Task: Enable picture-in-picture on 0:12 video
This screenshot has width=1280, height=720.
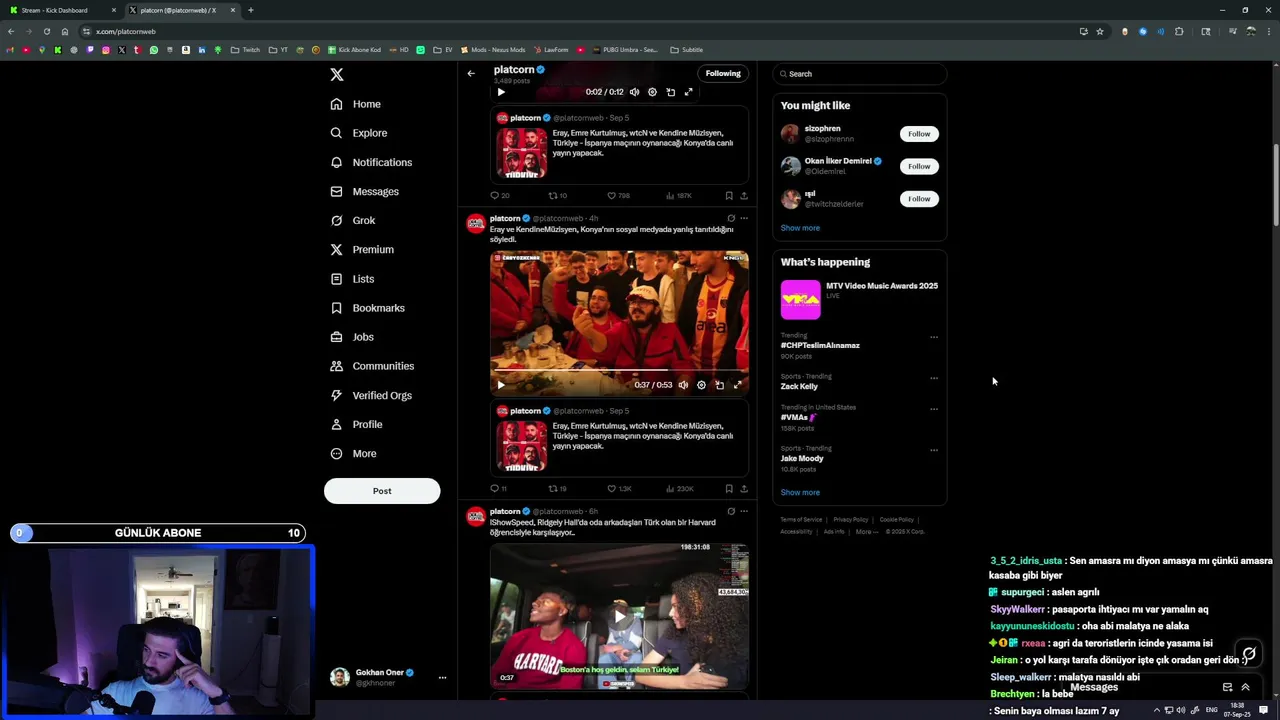Action: pyautogui.click(x=670, y=92)
